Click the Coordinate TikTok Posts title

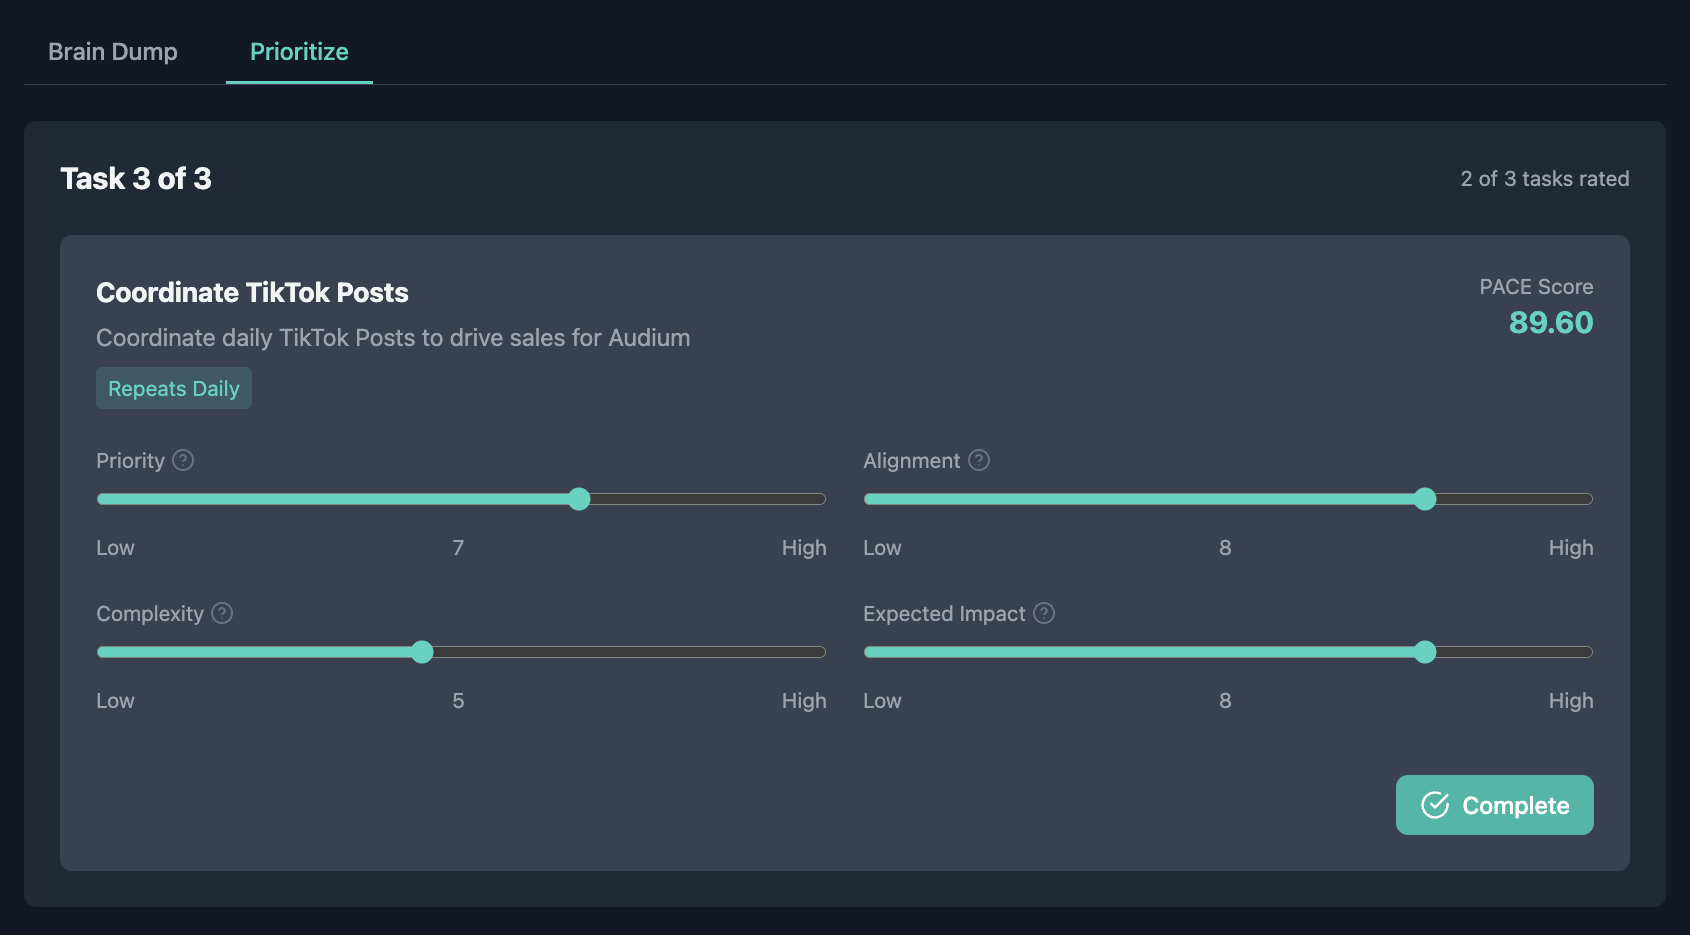point(252,292)
